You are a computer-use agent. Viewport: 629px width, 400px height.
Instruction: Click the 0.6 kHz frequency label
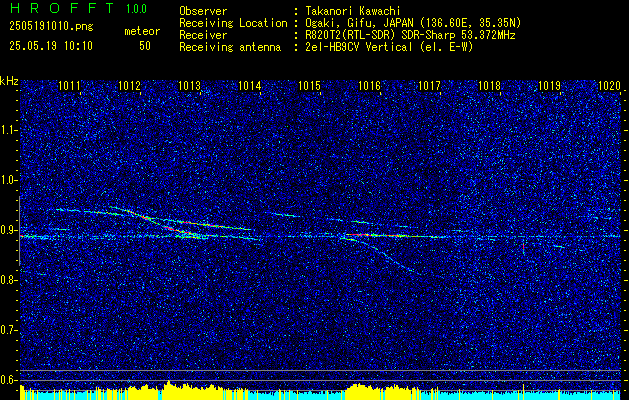coord(9,380)
